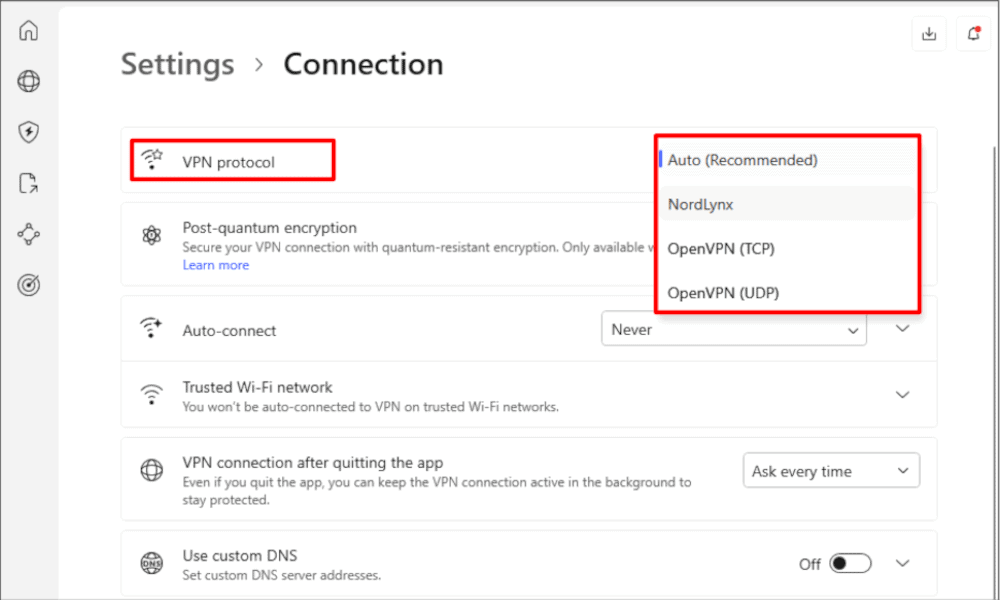Open the Ask every time dropdown
The height and width of the screenshot is (600, 1000).
[831, 471]
